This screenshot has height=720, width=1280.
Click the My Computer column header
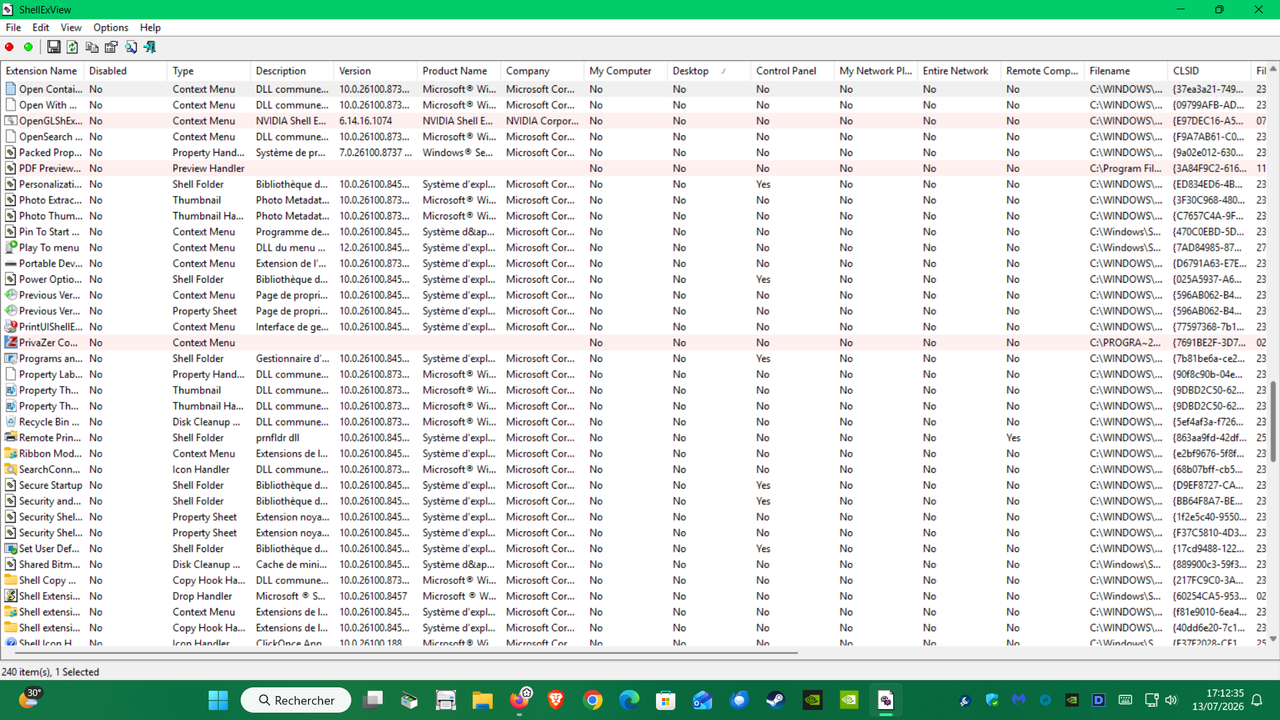point(626,71)
